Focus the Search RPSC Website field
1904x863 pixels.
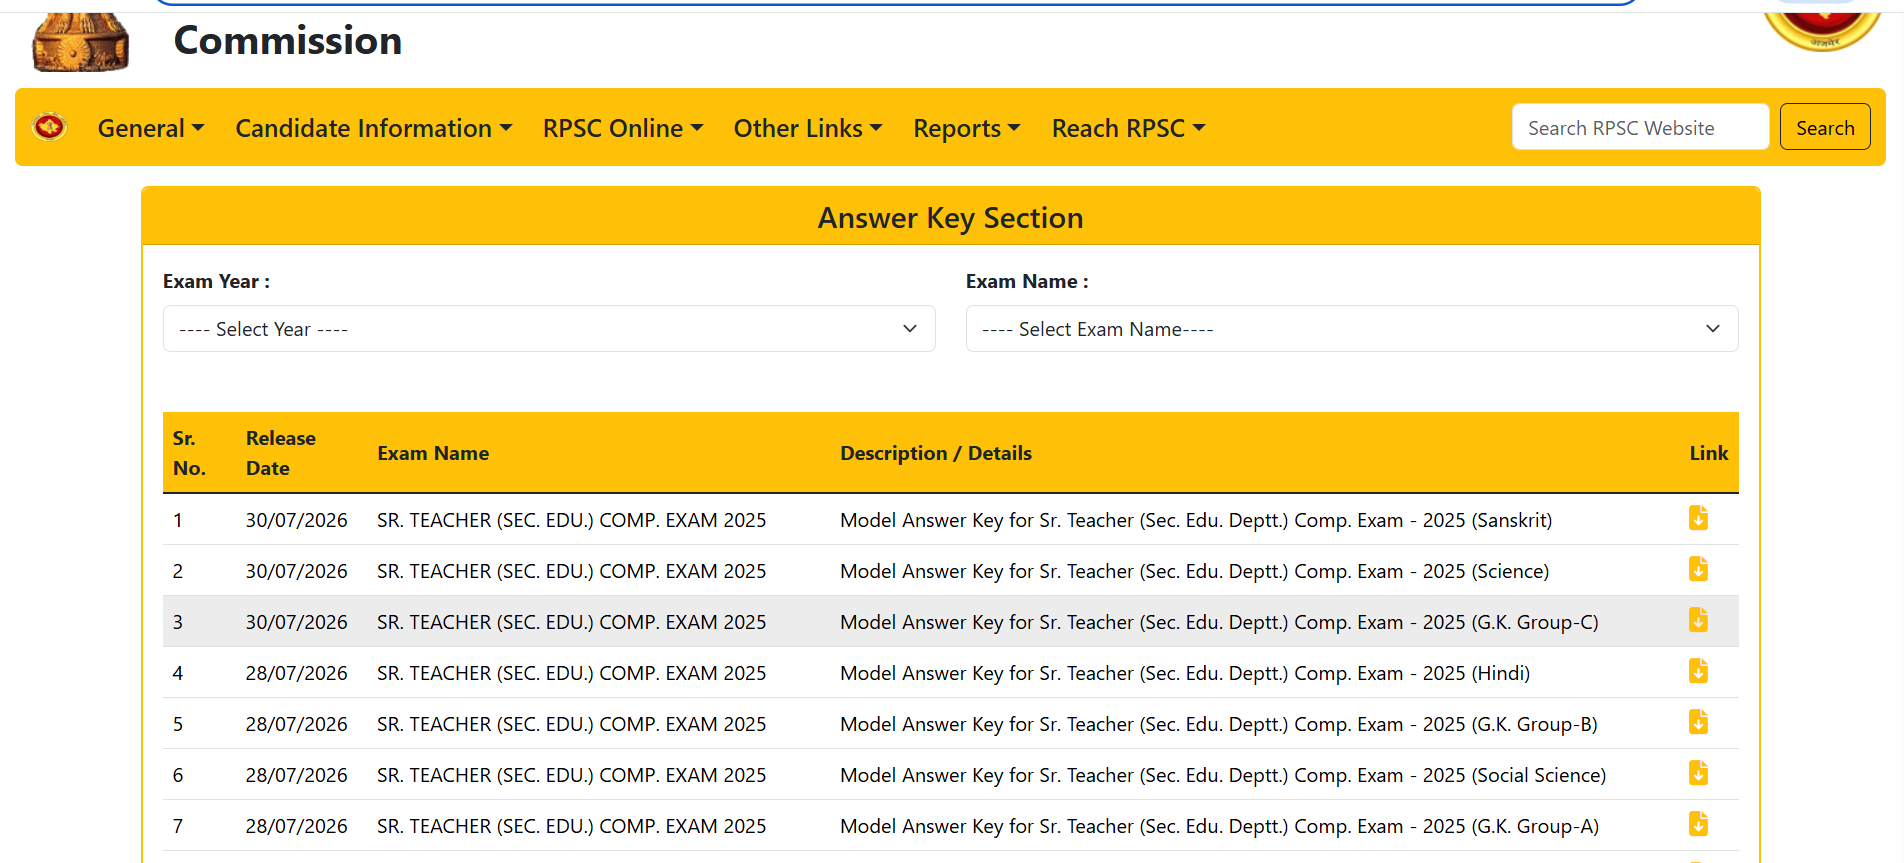1640,127
